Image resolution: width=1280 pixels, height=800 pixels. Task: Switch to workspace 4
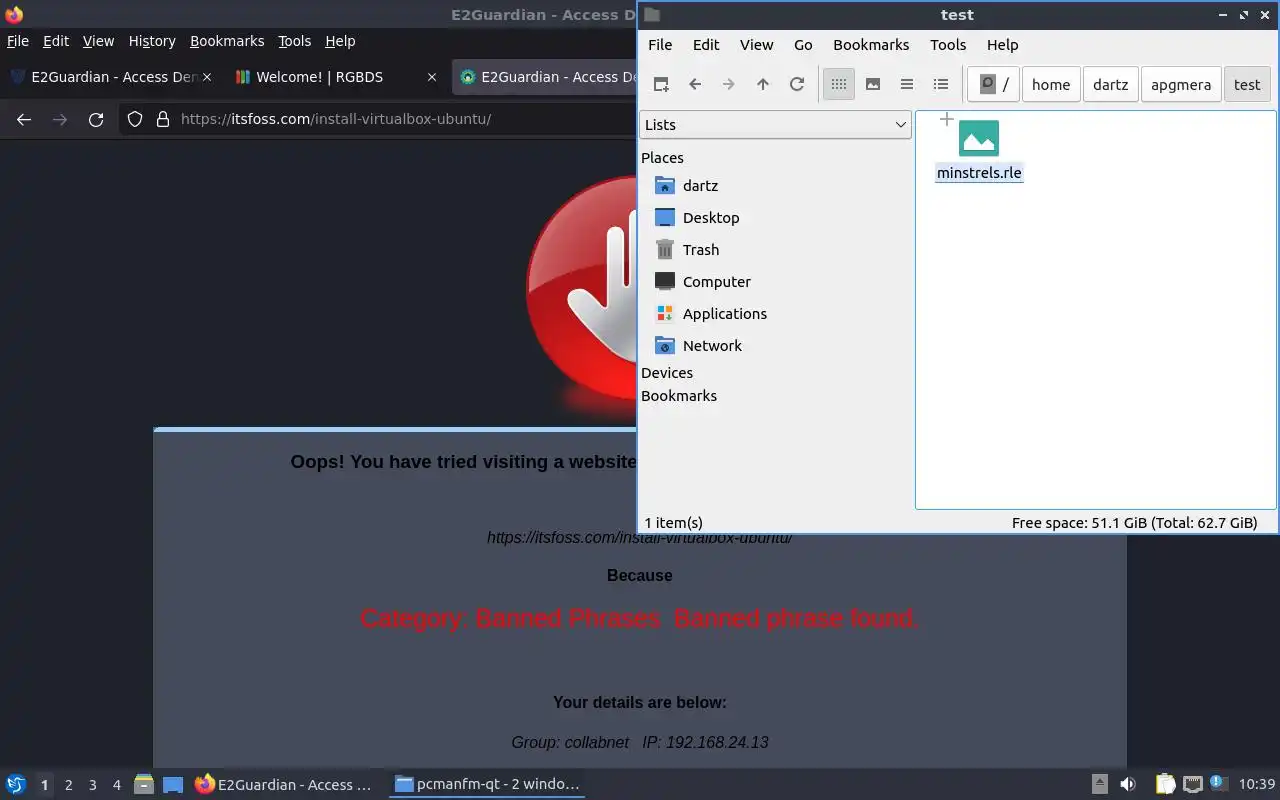[x=116, y=785]
